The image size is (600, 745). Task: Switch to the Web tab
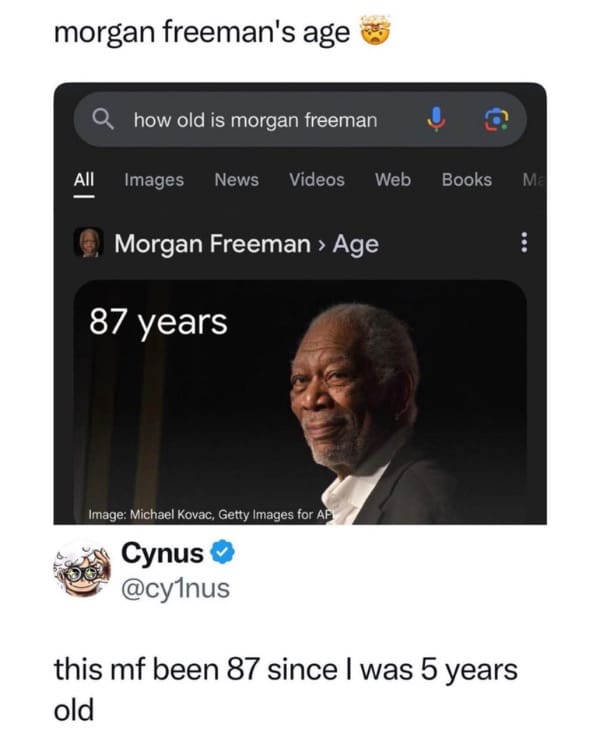coord(393,180)
